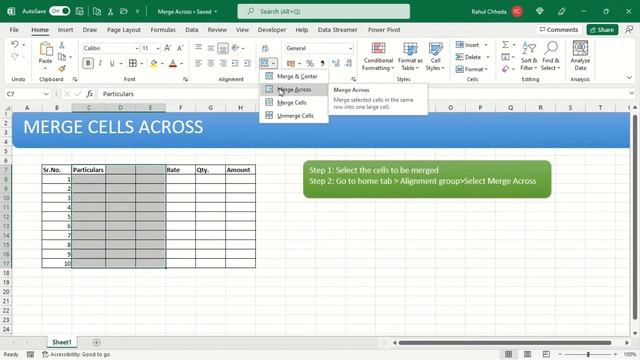Open the Format as Table gallery
The height and width of the screenshot is (360, 640).
pyautogui.click(x=410, y=56)
